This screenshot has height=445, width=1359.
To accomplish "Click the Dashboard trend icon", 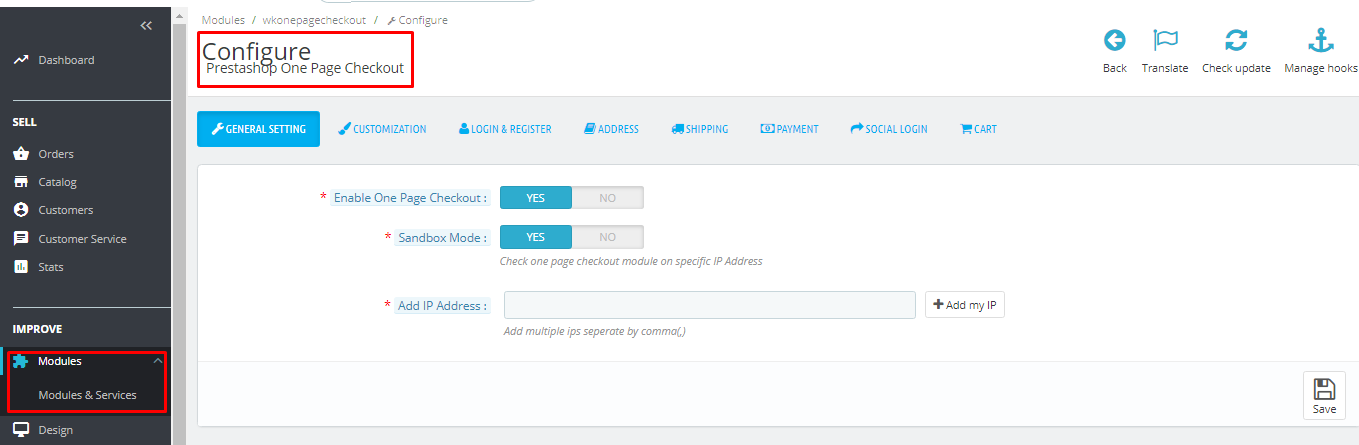I will tap(20, 60).
